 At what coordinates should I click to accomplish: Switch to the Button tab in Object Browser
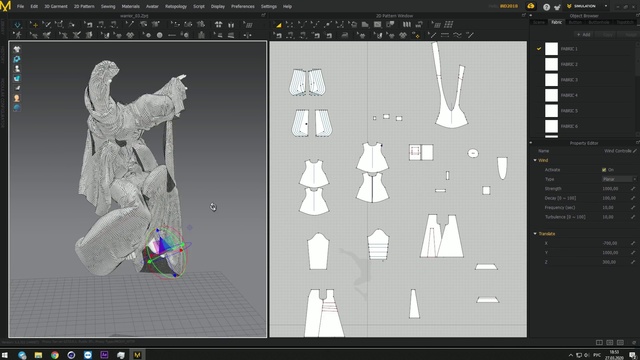575,22
